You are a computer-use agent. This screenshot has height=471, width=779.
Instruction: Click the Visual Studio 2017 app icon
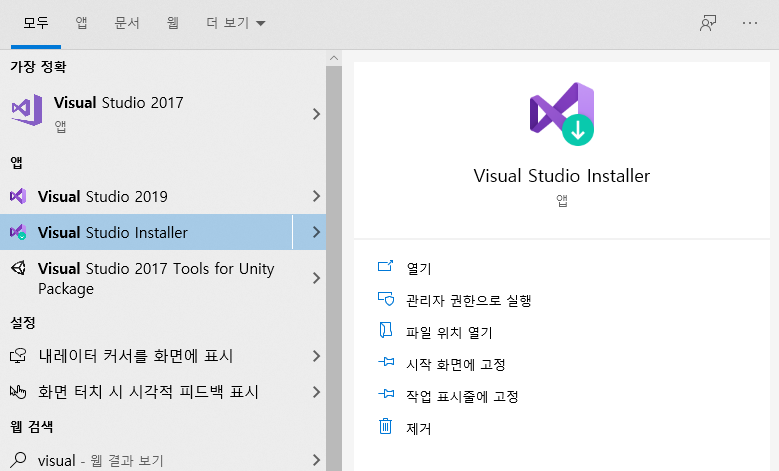pos(27,109)
